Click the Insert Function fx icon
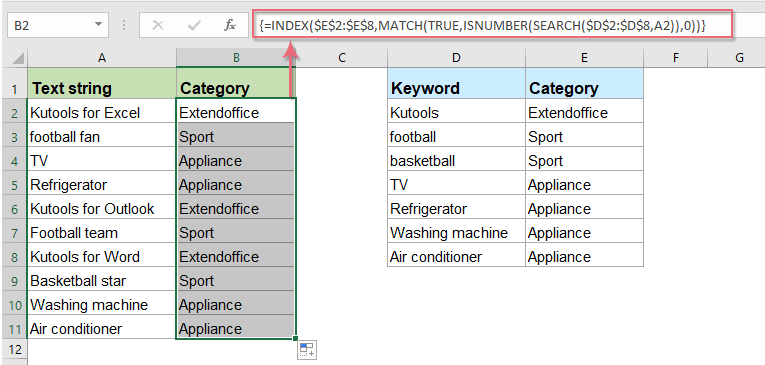Image resolution: width=765 pixels, height=365 pixels. click(x=230, y=25)
